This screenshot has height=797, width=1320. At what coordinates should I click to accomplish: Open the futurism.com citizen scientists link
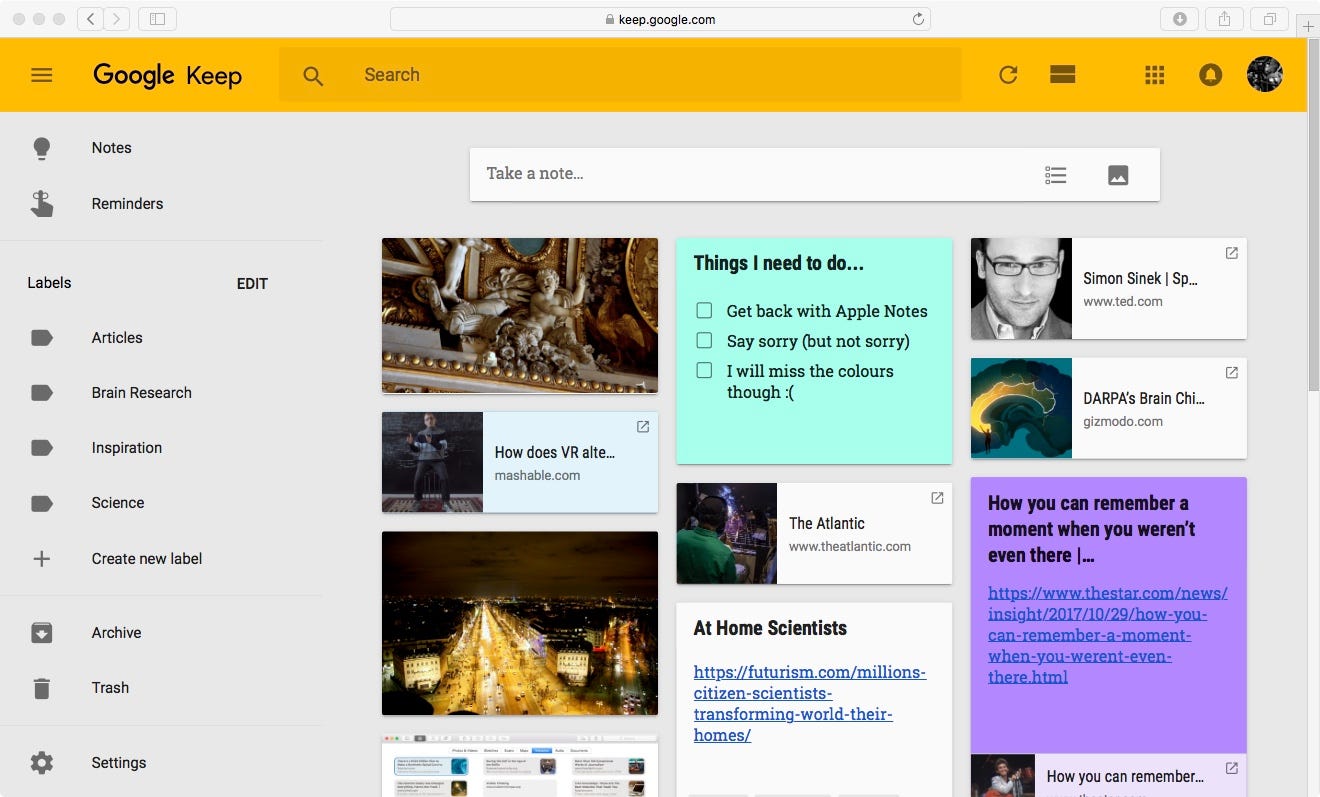809,704
